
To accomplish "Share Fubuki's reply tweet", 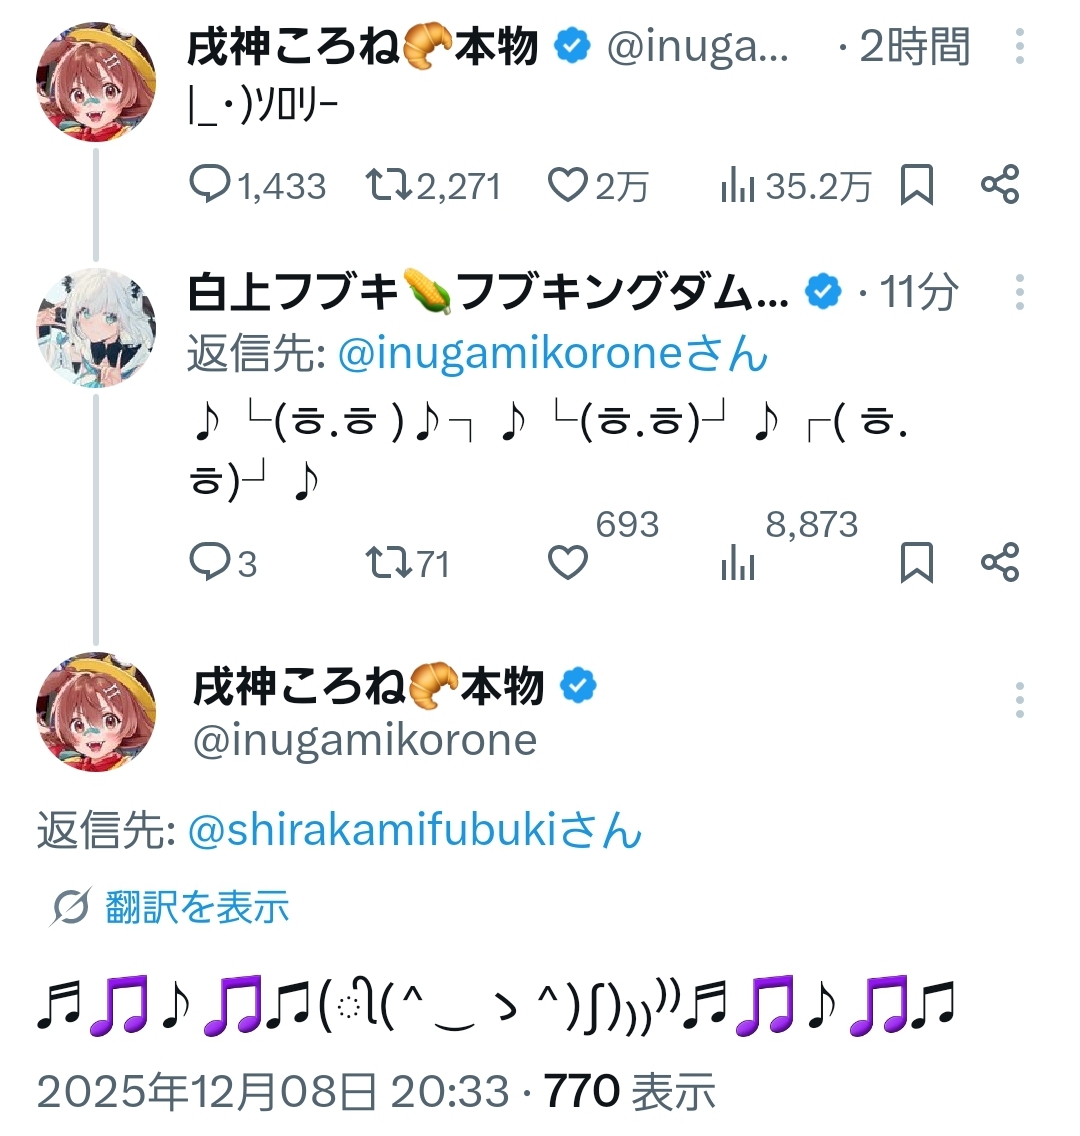I will (1000, 563).
